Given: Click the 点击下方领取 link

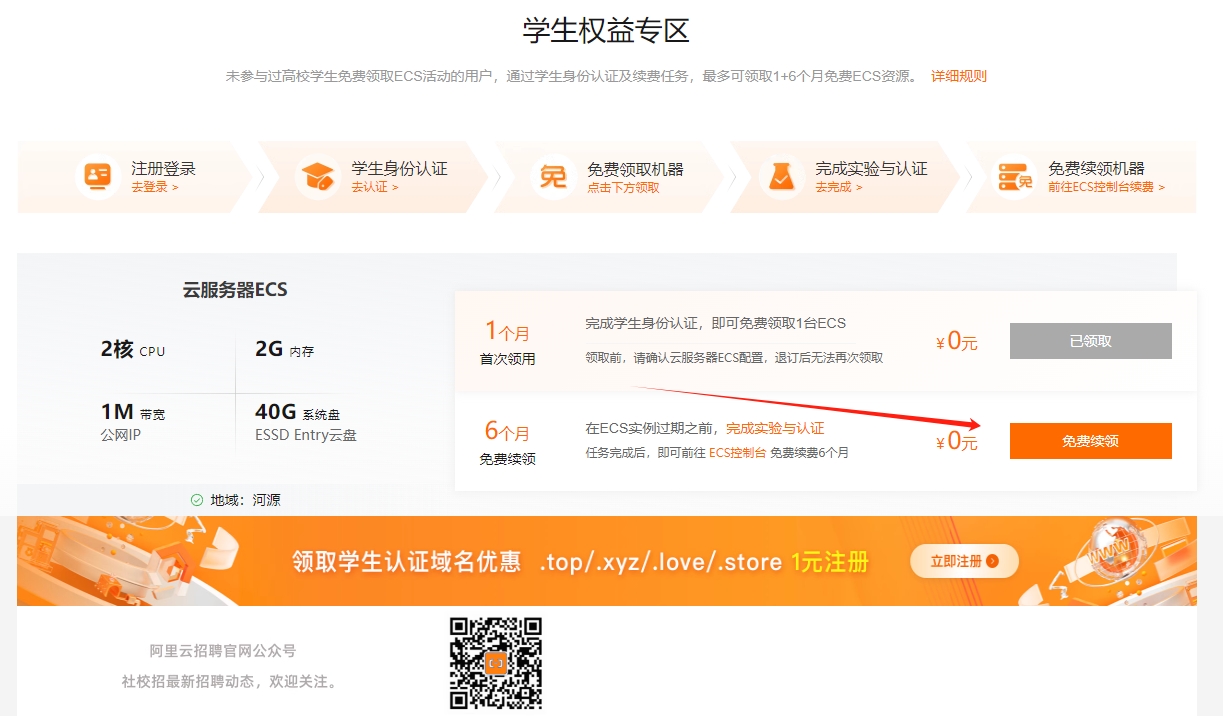Looking at the screenshot, I should [x=623, y=187].
